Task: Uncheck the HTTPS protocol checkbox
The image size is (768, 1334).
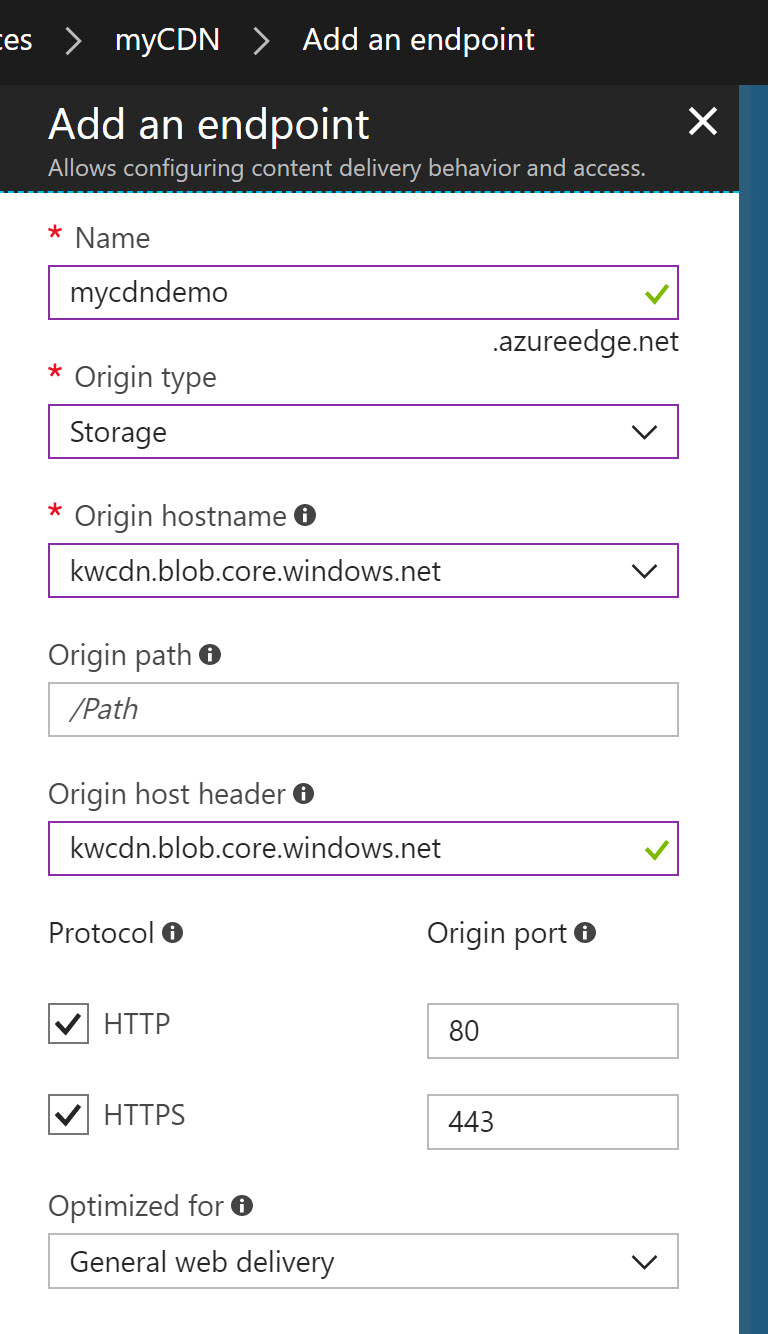Action: (68, 1115)
